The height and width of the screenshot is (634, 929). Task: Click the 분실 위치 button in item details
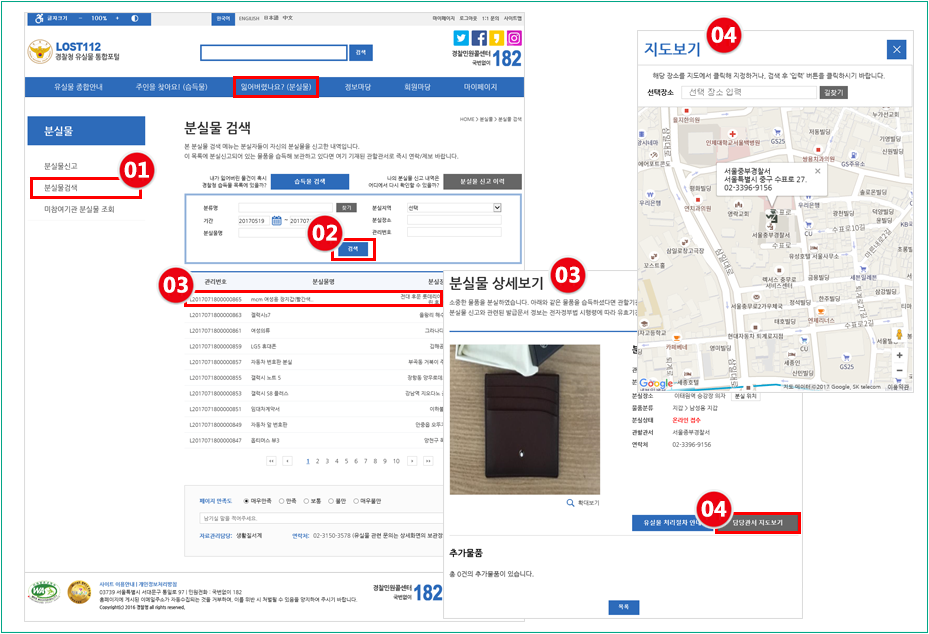pyautogui.click(x=745, y=396)
